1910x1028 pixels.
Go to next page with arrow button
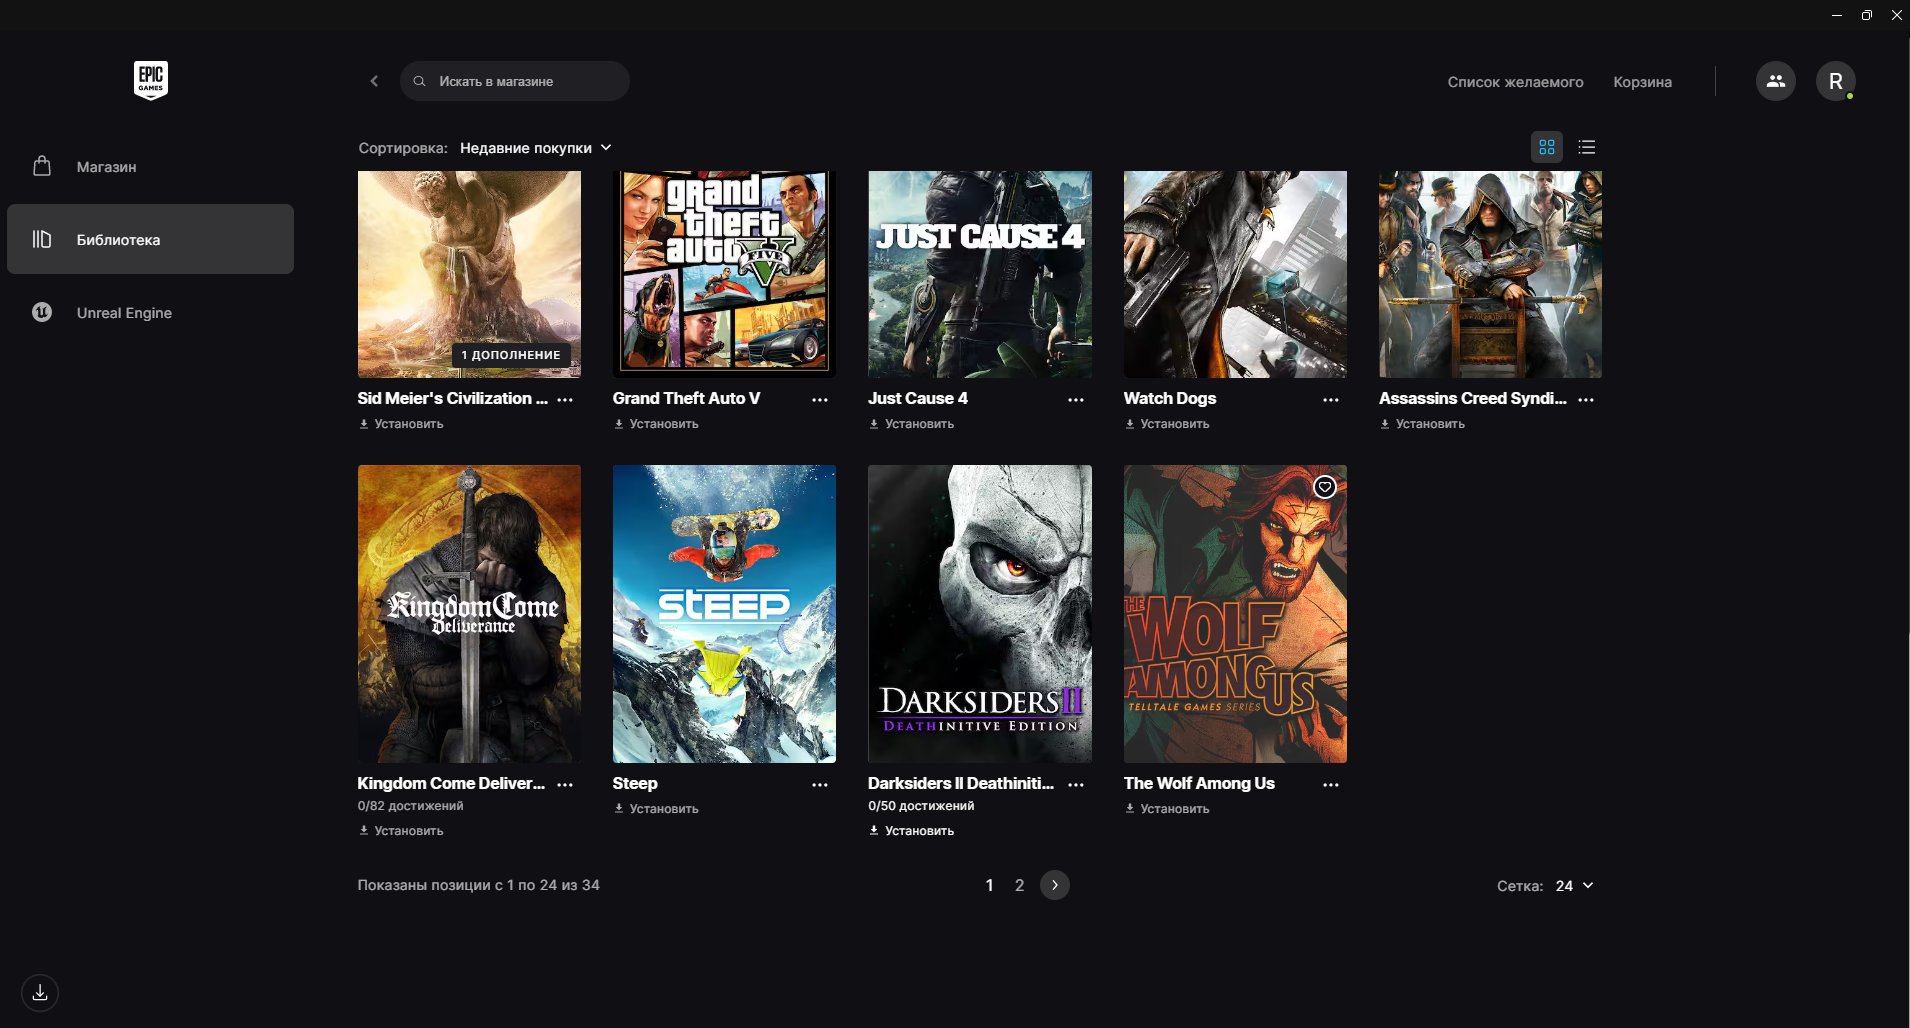(1055, 885)
